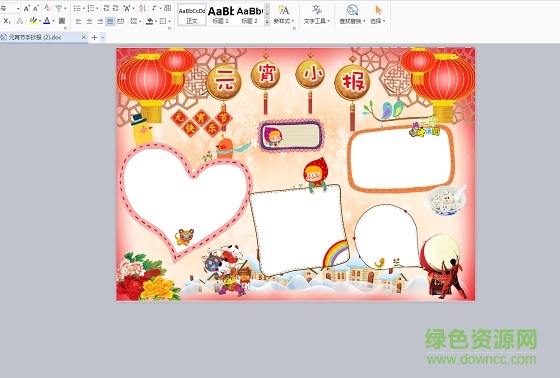Open the document tab list dropdown
560x378 pixels.
point(103,37)
